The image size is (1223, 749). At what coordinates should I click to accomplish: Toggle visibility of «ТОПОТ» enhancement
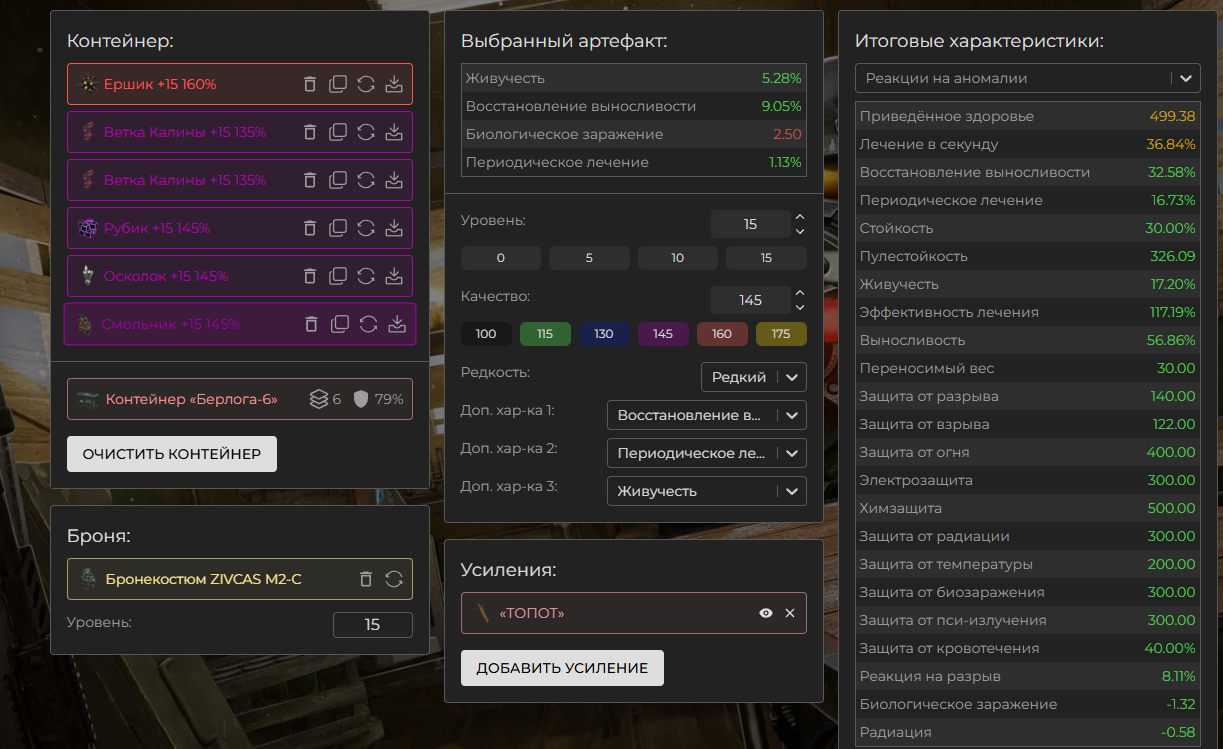click(x=766, y=613)
